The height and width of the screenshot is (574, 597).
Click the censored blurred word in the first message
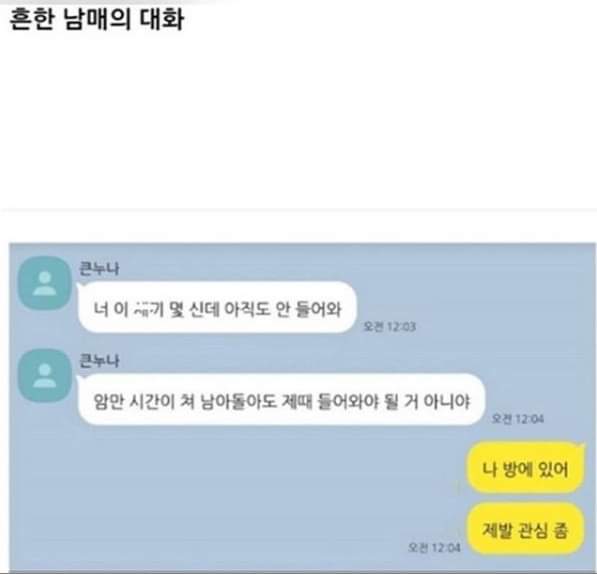(x=148, y=309)
